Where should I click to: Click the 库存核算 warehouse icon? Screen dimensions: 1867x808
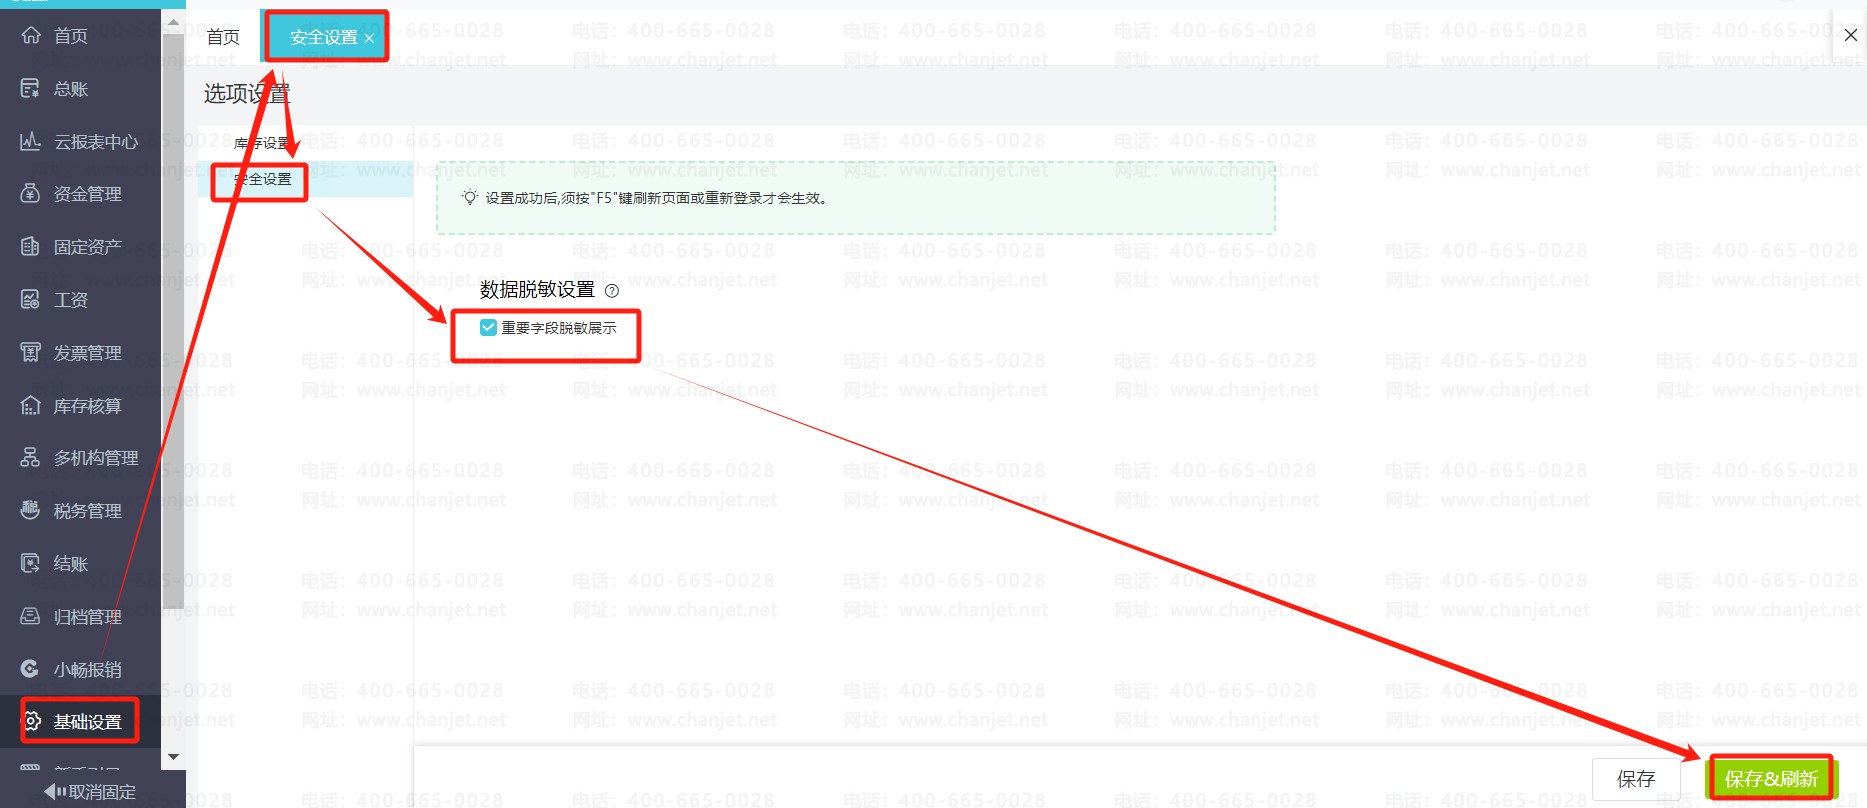pos(31,406)
